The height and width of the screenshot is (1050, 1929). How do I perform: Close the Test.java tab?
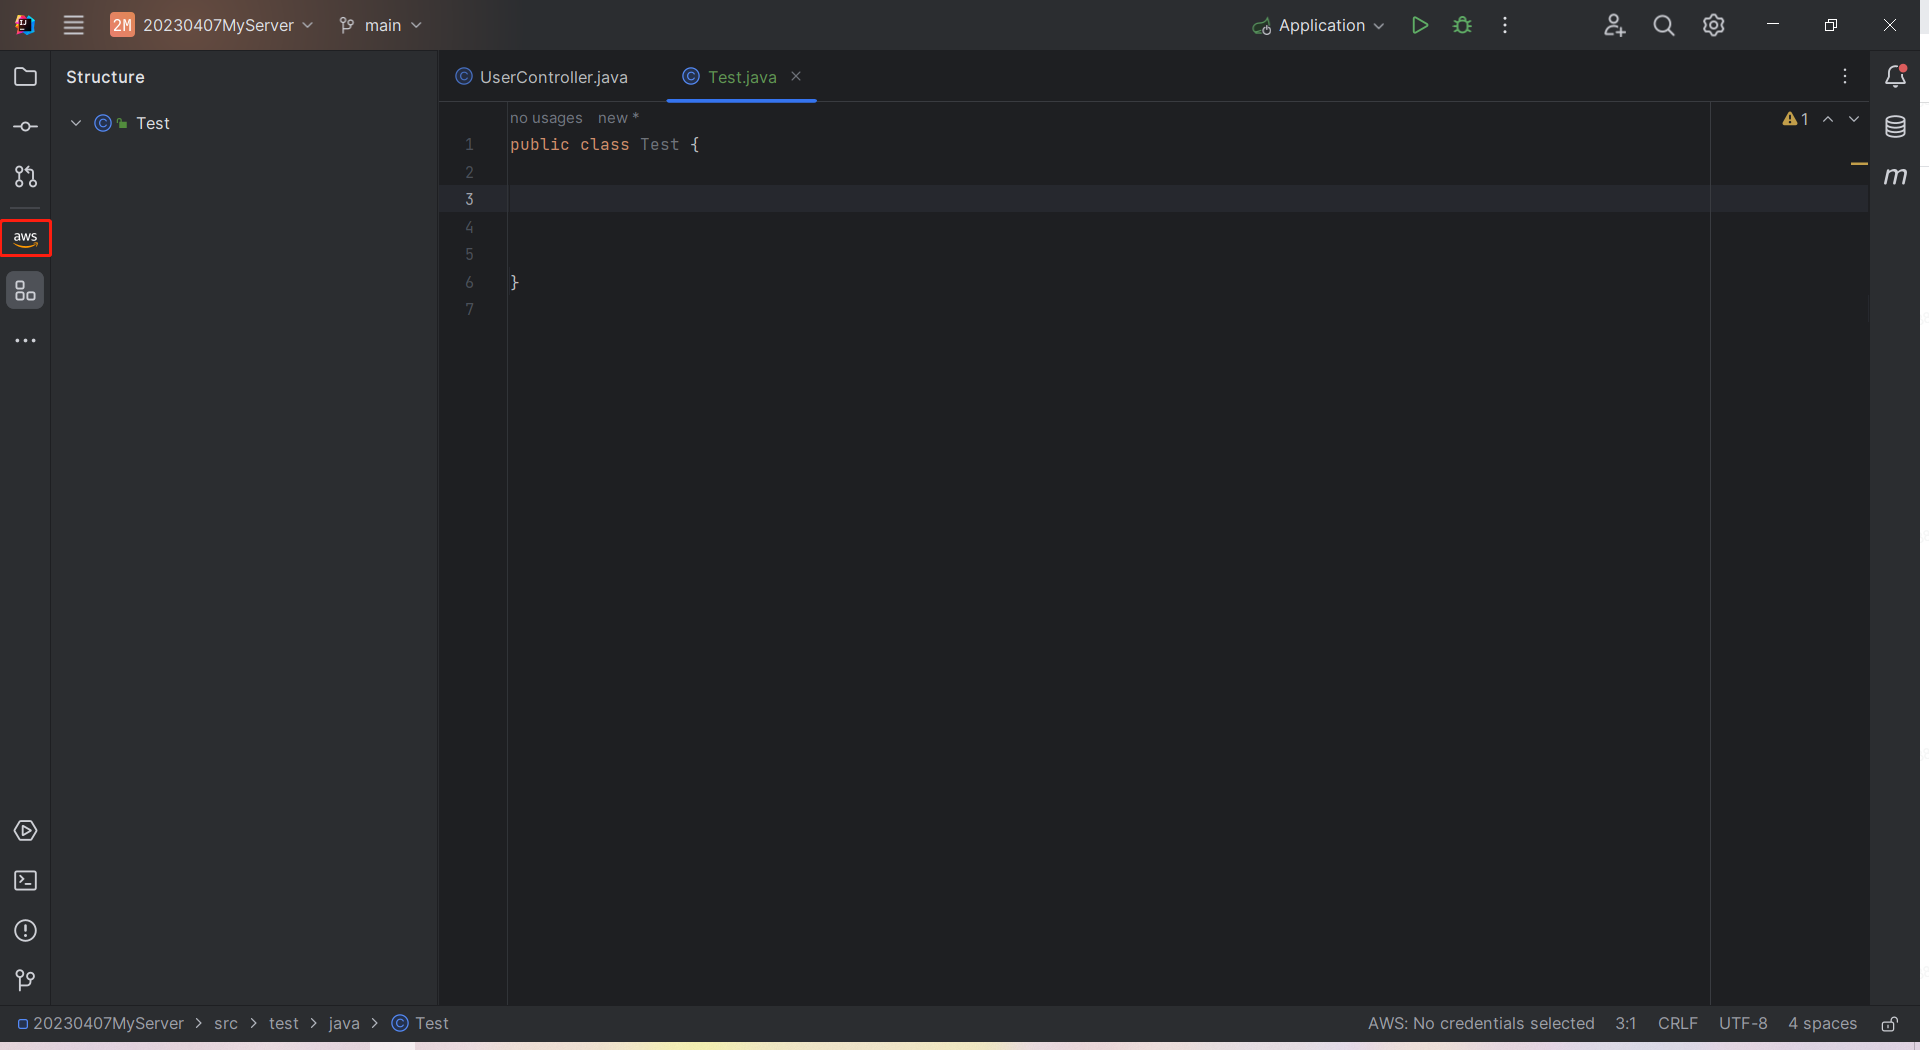point(796,77)
